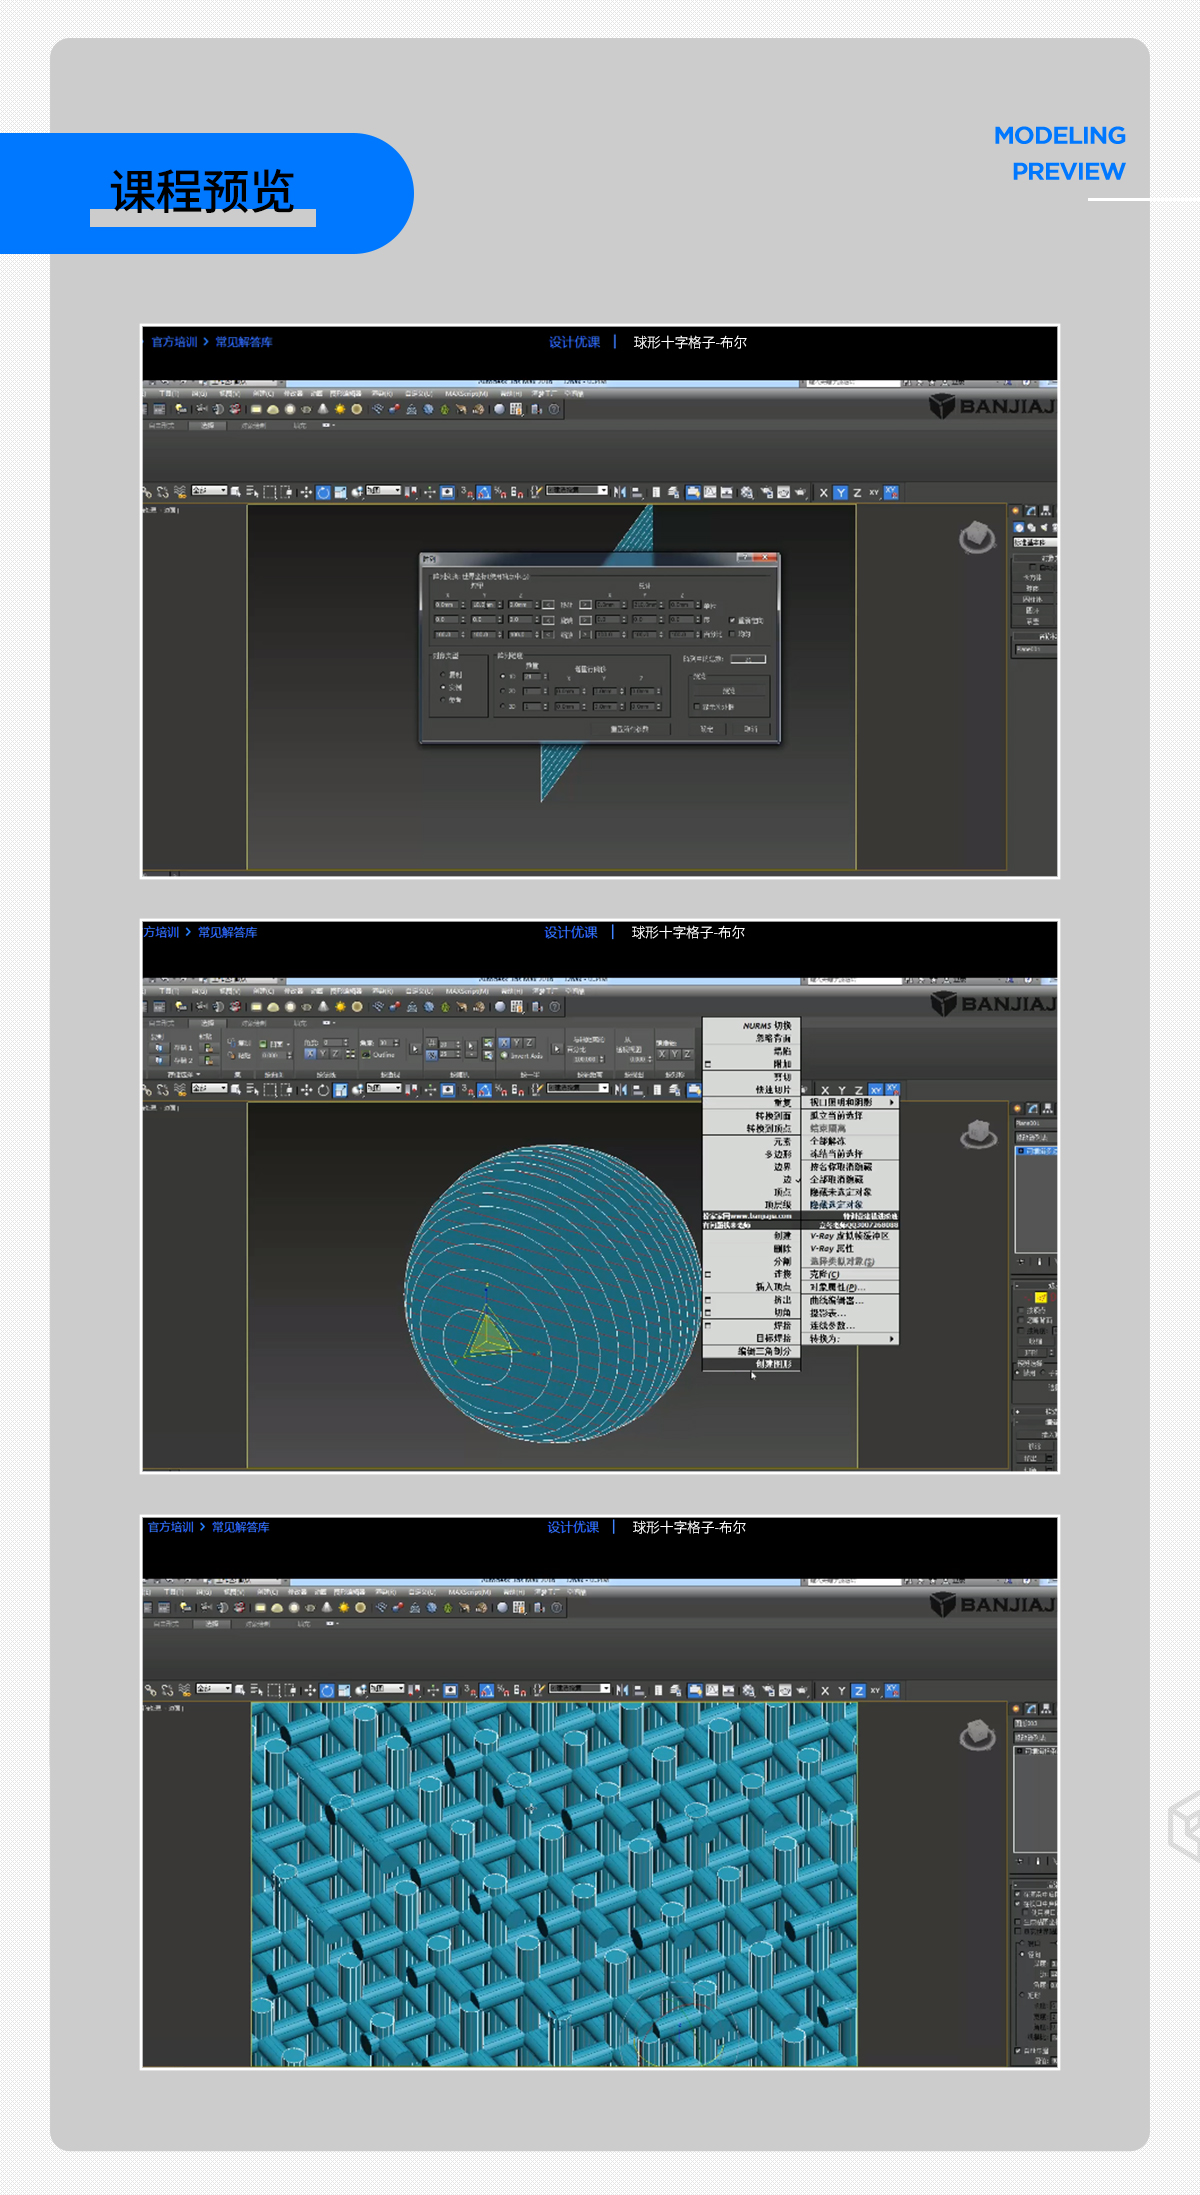
Task: Select 3D radio button in Array dialog
Action: [x=502, y=706]
